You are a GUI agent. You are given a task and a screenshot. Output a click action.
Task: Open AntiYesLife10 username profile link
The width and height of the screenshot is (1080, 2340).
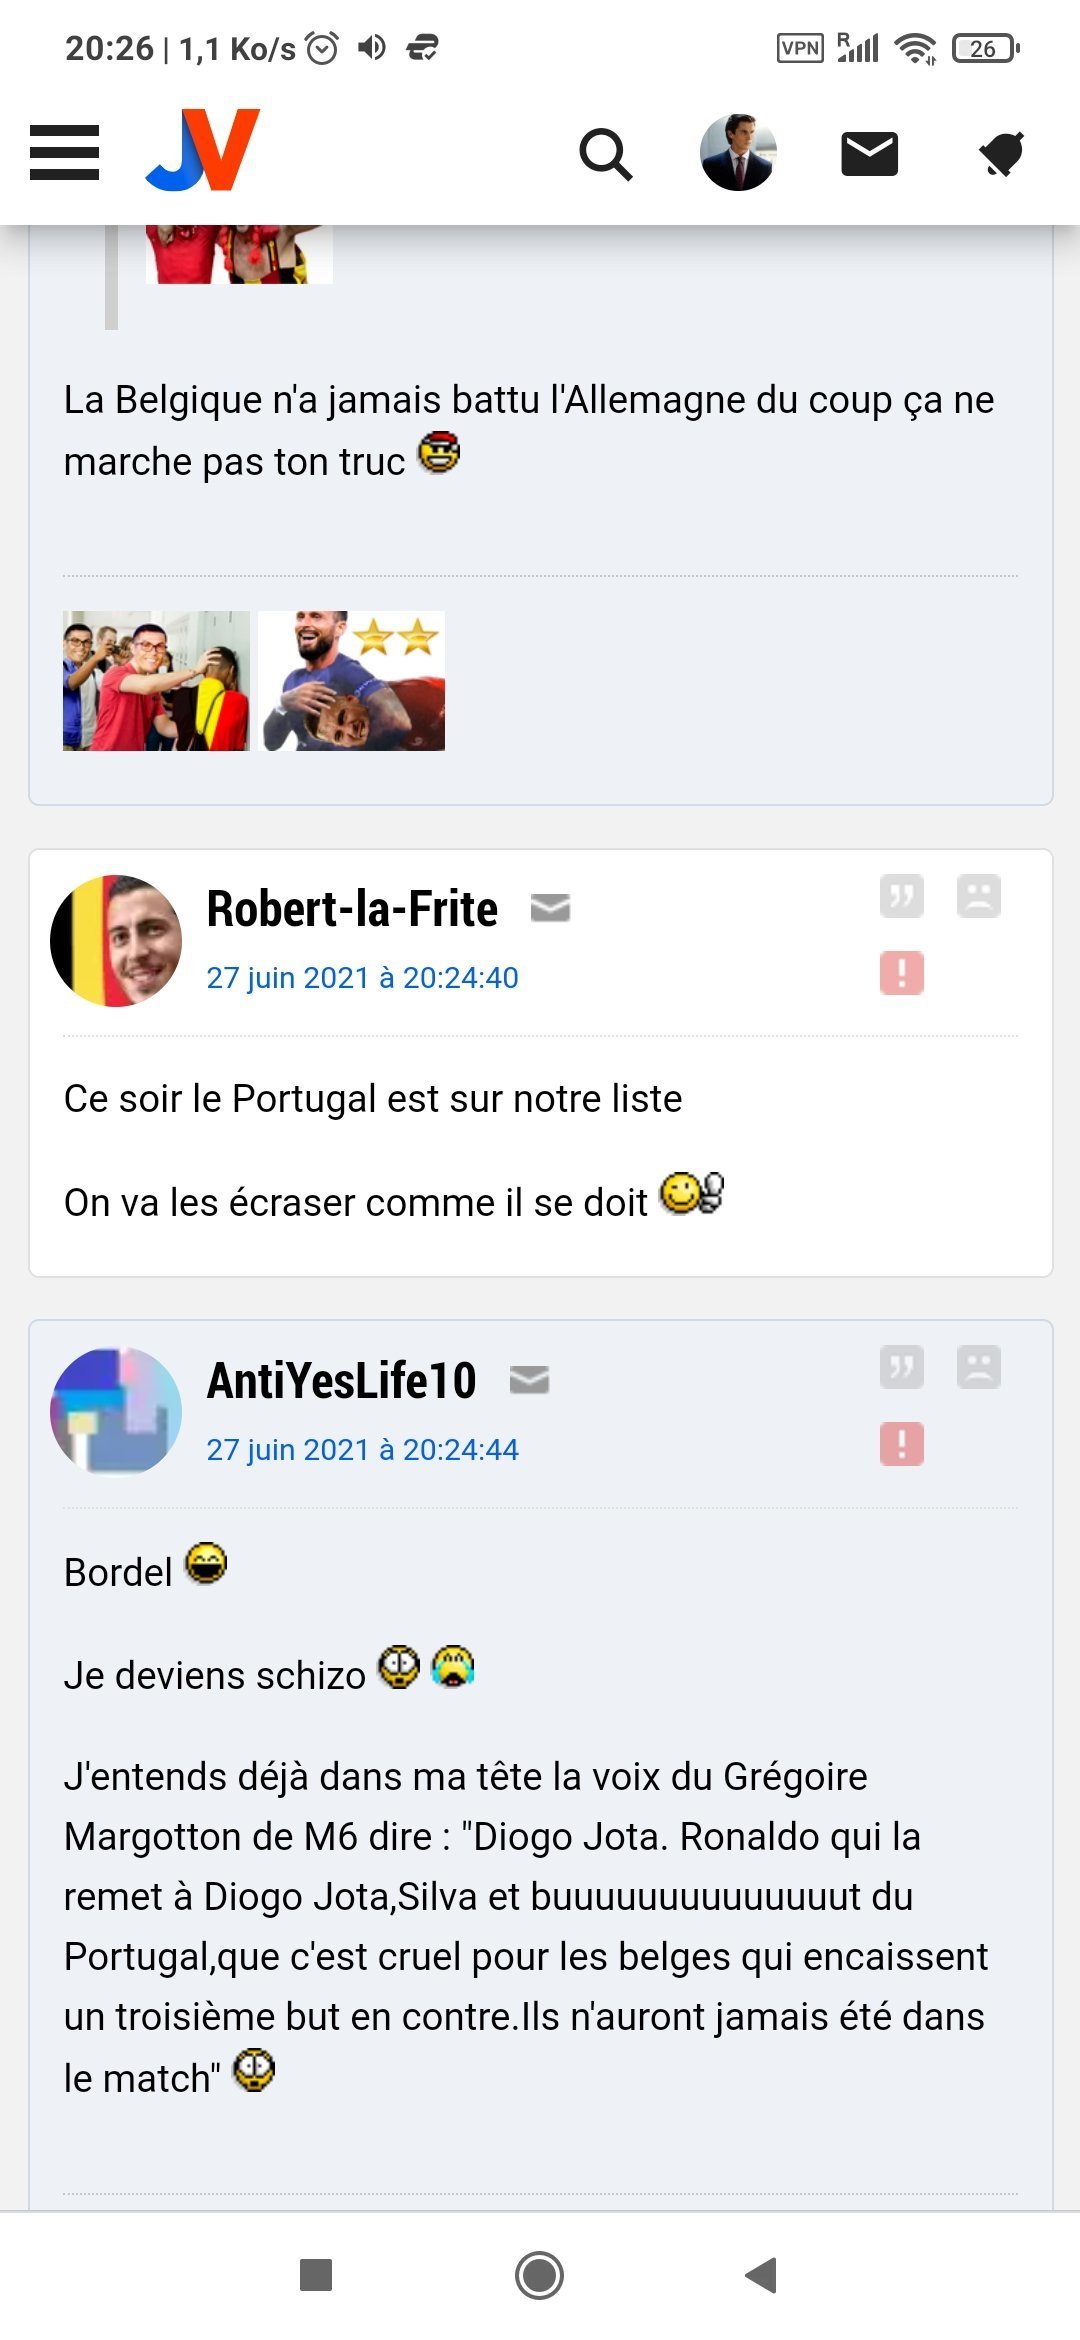pyautogui.click(x=341, y=1381)
